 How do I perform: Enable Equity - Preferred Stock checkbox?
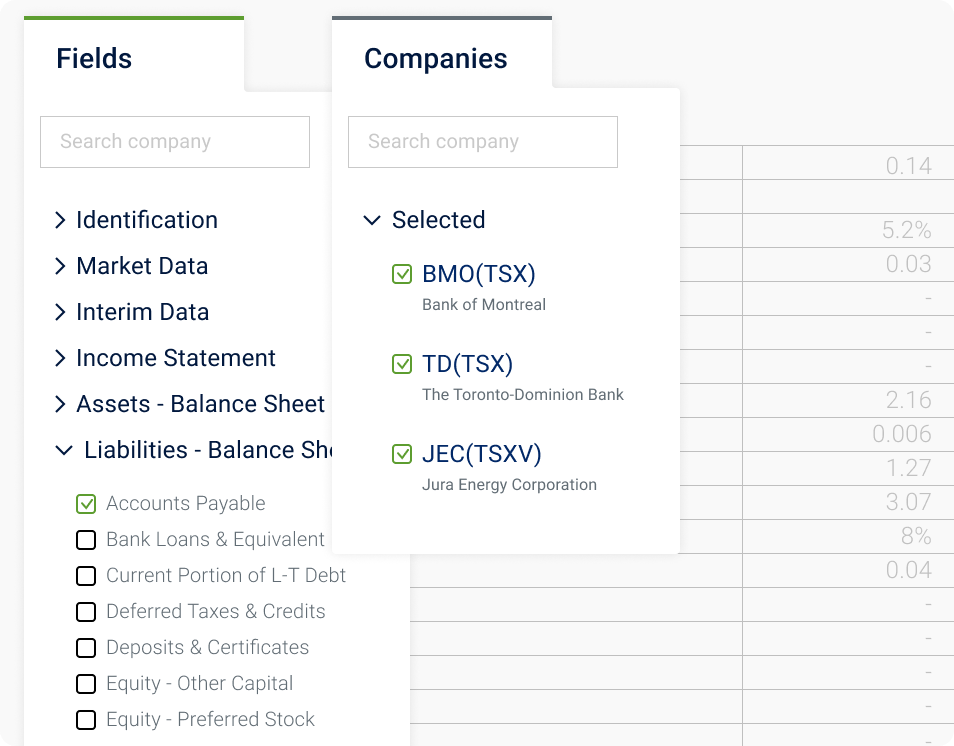click(86, 719)
